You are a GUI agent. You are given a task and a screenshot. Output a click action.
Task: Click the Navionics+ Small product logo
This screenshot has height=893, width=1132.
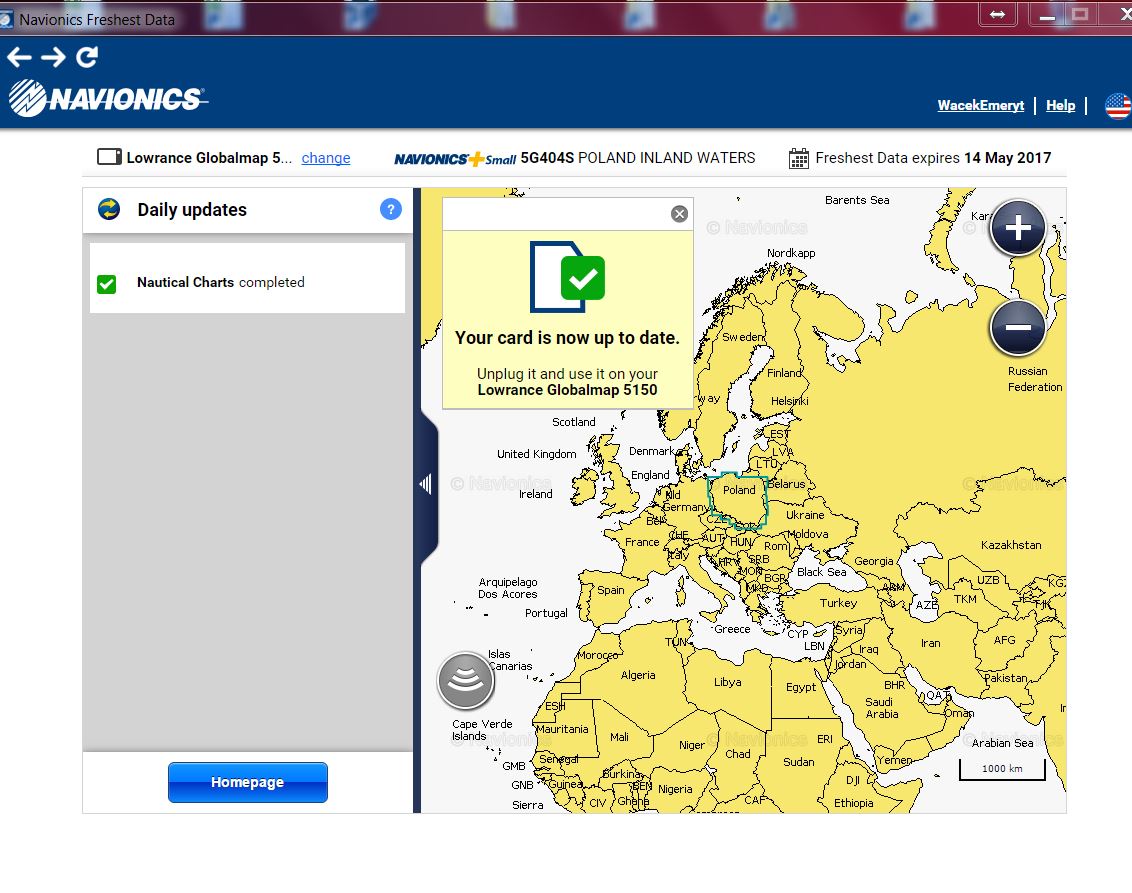coord(455,159)
